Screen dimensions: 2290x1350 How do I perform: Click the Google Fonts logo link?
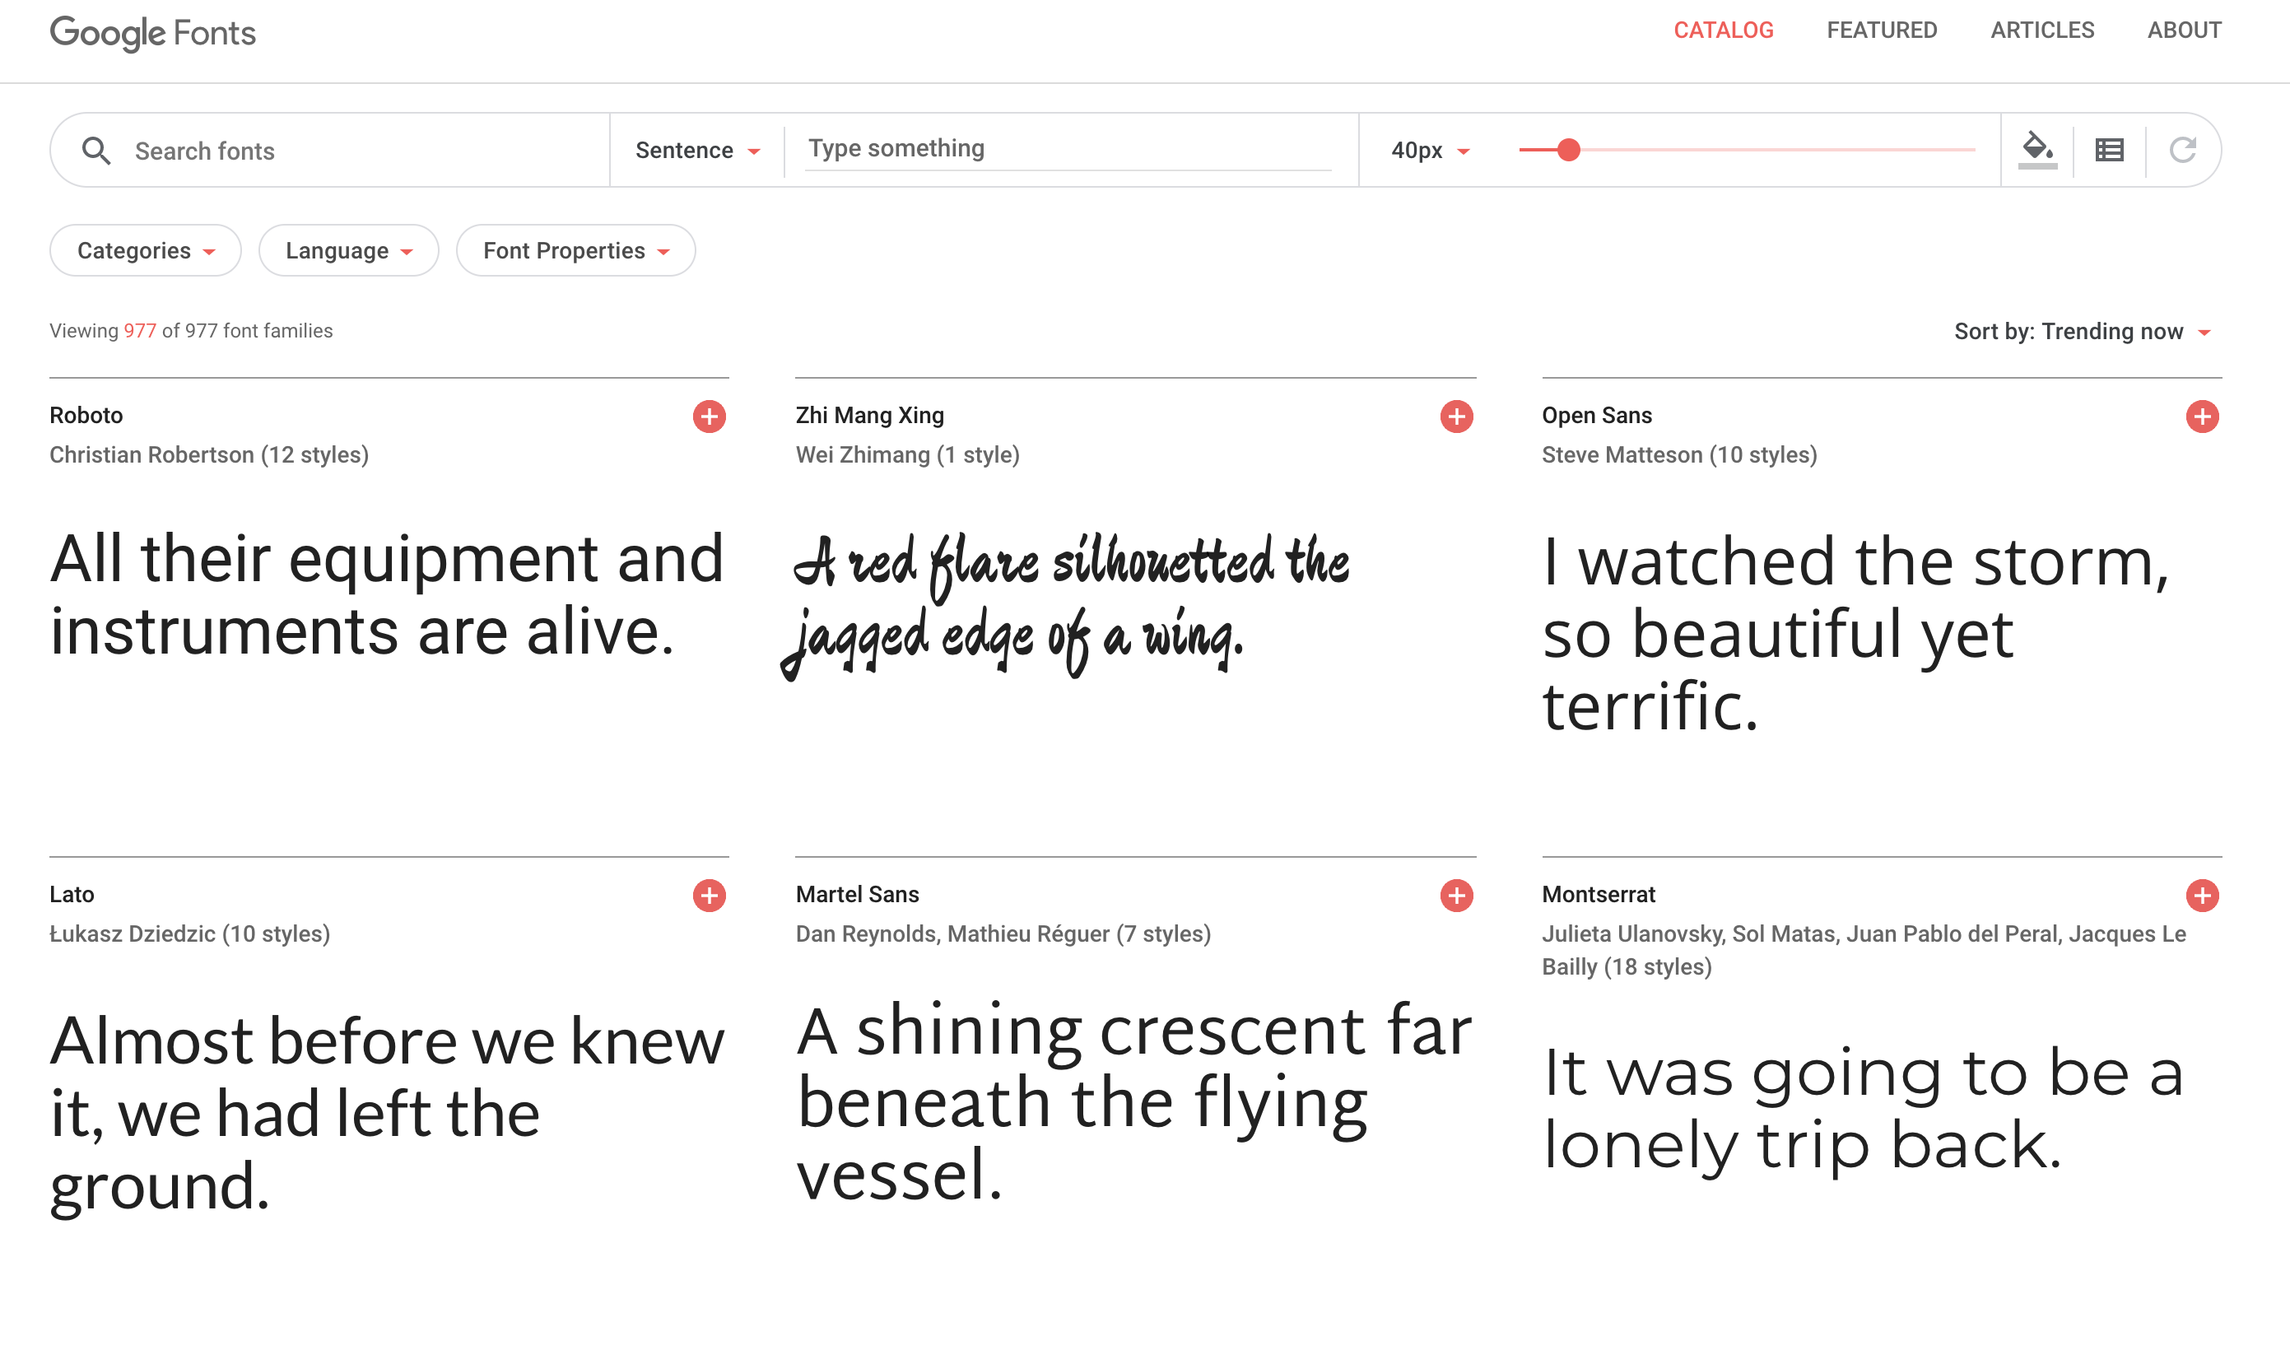pos(153,33)
